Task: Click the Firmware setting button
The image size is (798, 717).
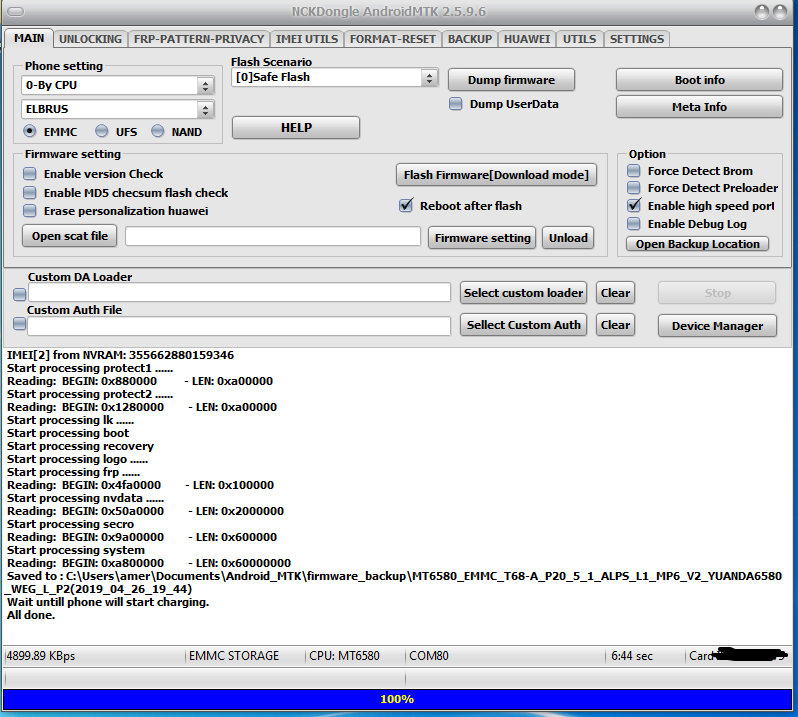Action: 482,238
